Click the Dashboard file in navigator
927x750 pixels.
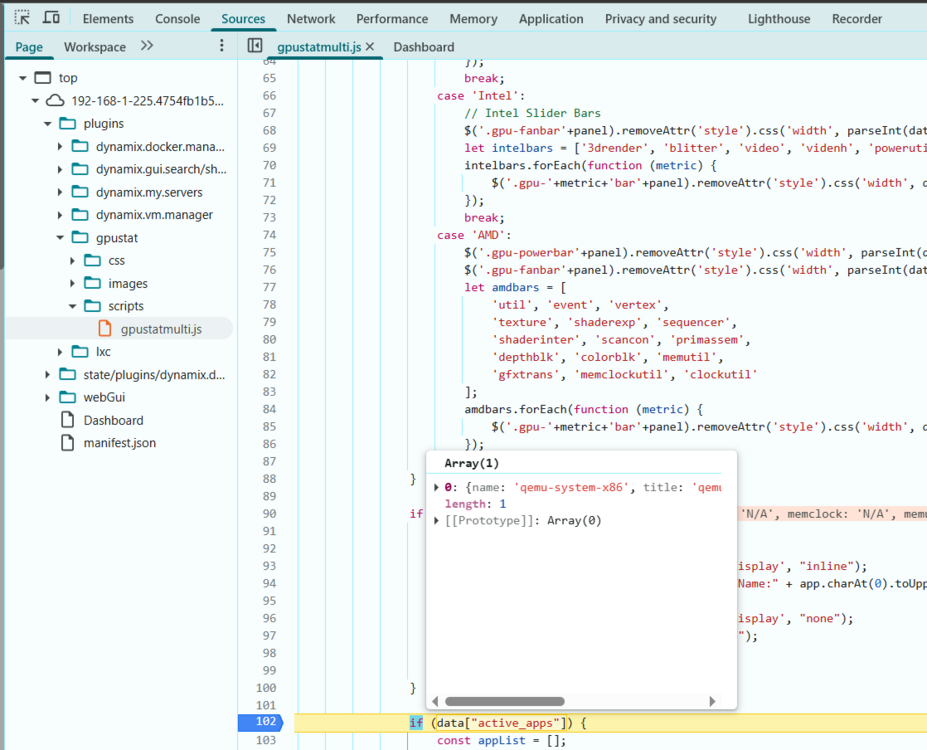tap(113, 420)
